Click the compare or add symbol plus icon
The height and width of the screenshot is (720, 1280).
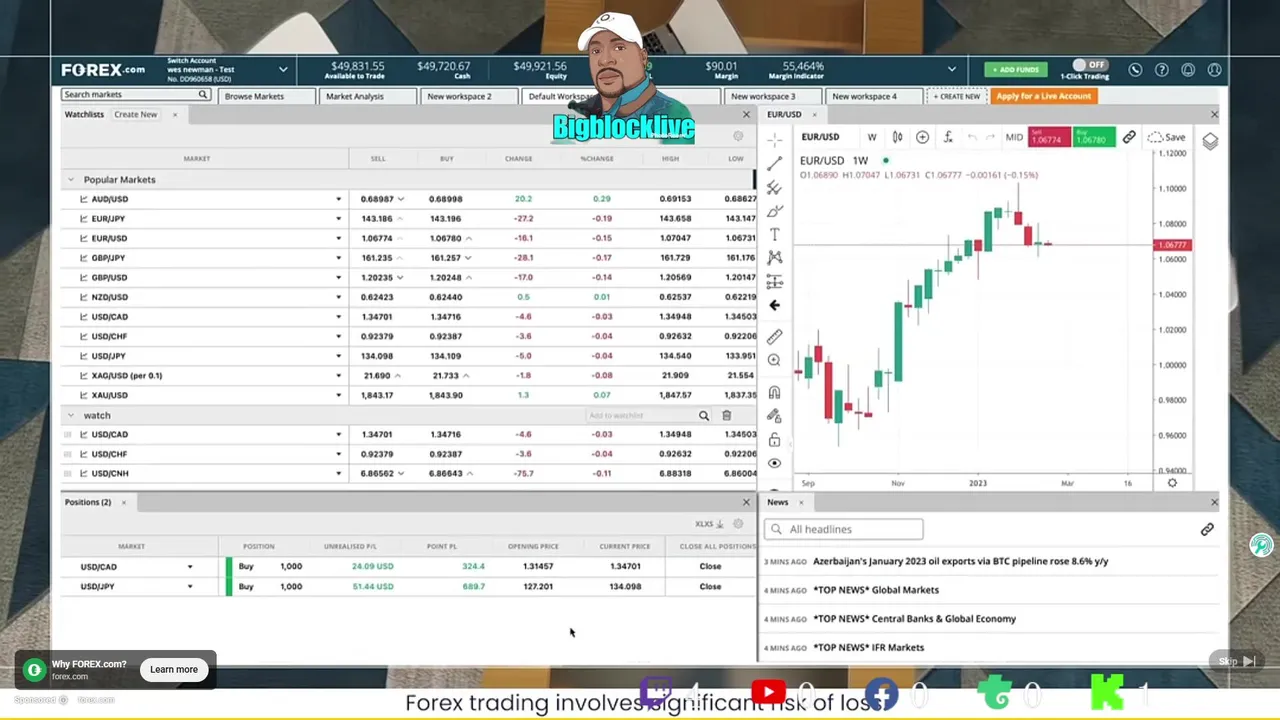coord(922,137)
